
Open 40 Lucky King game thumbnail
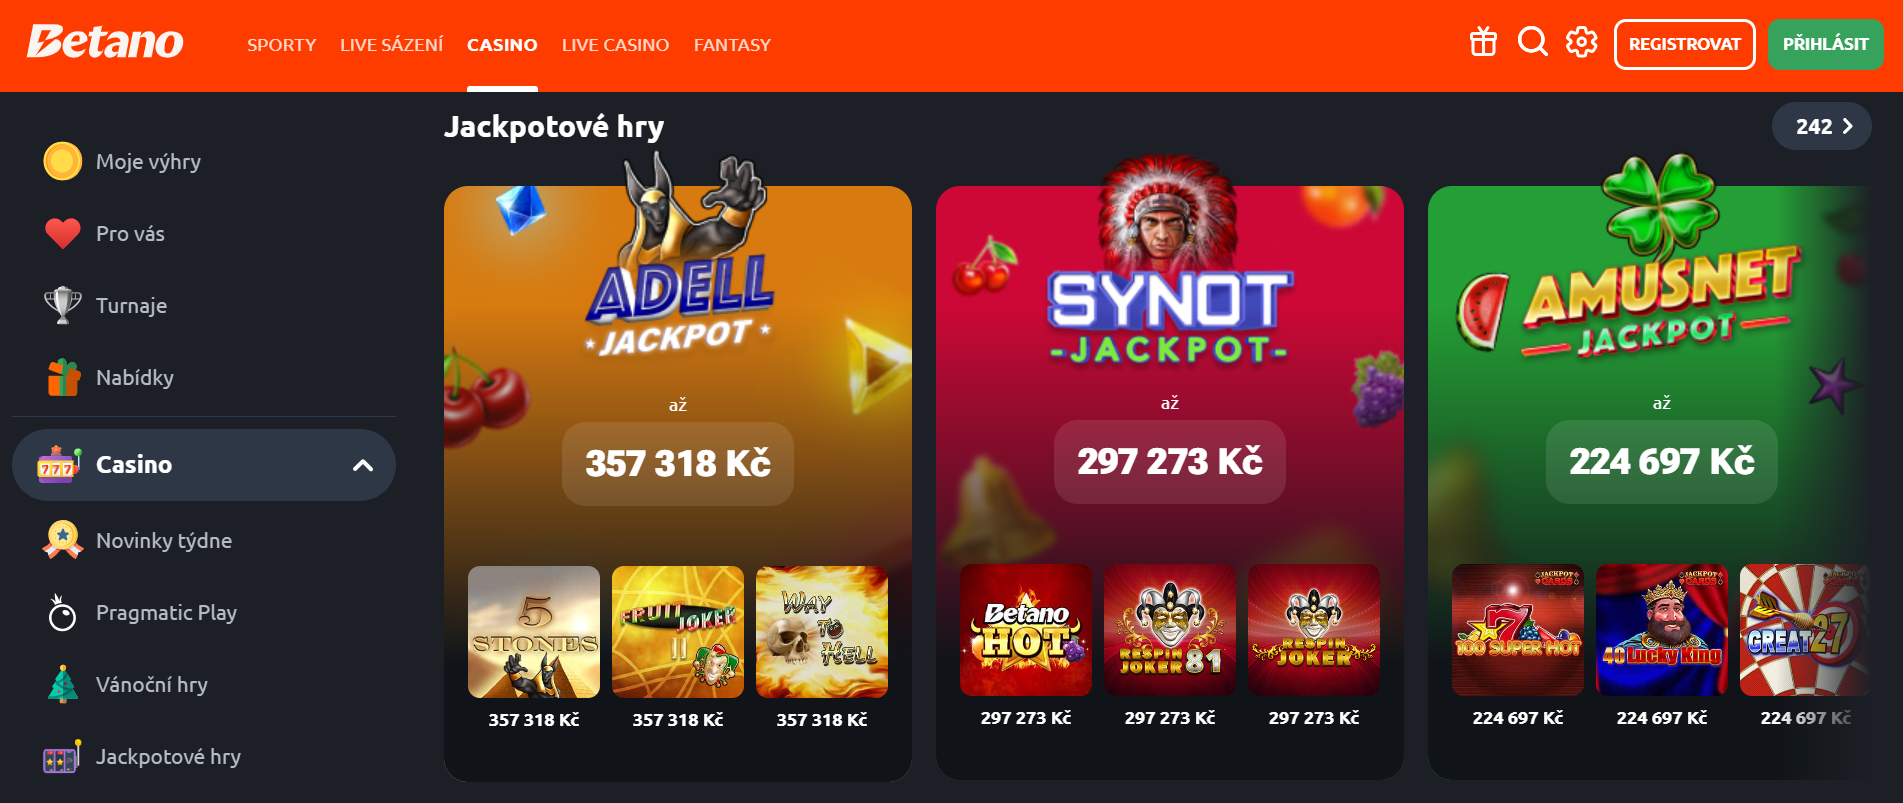point(1662,630)
